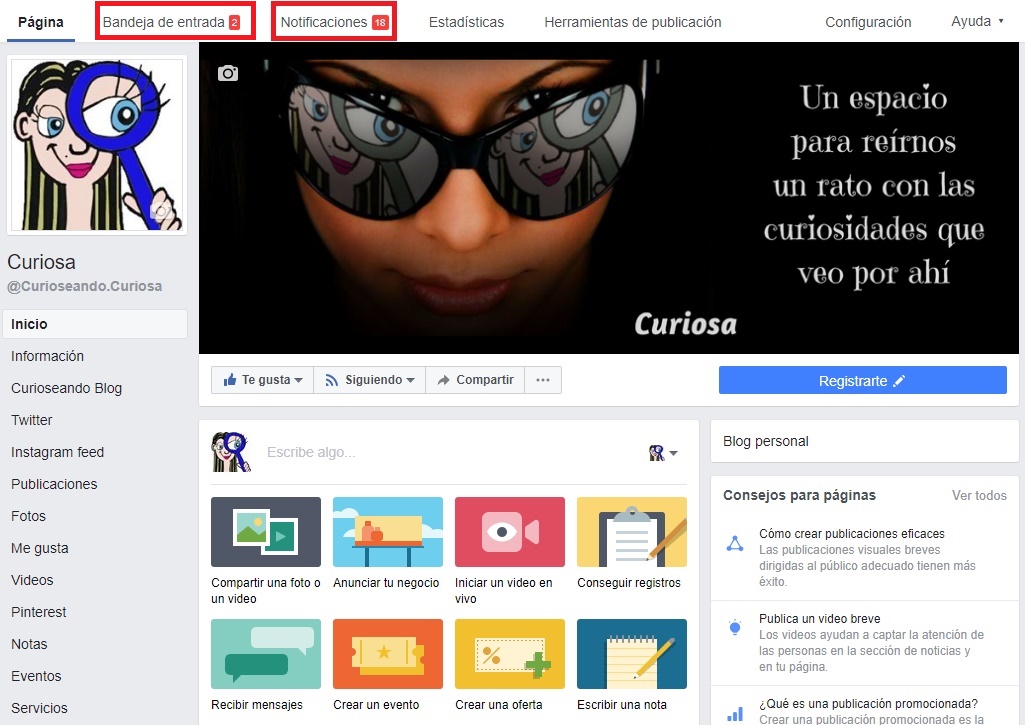Click the Regístrarte button
Viewport: 1025px width, 725px height.
coord(862,380)
